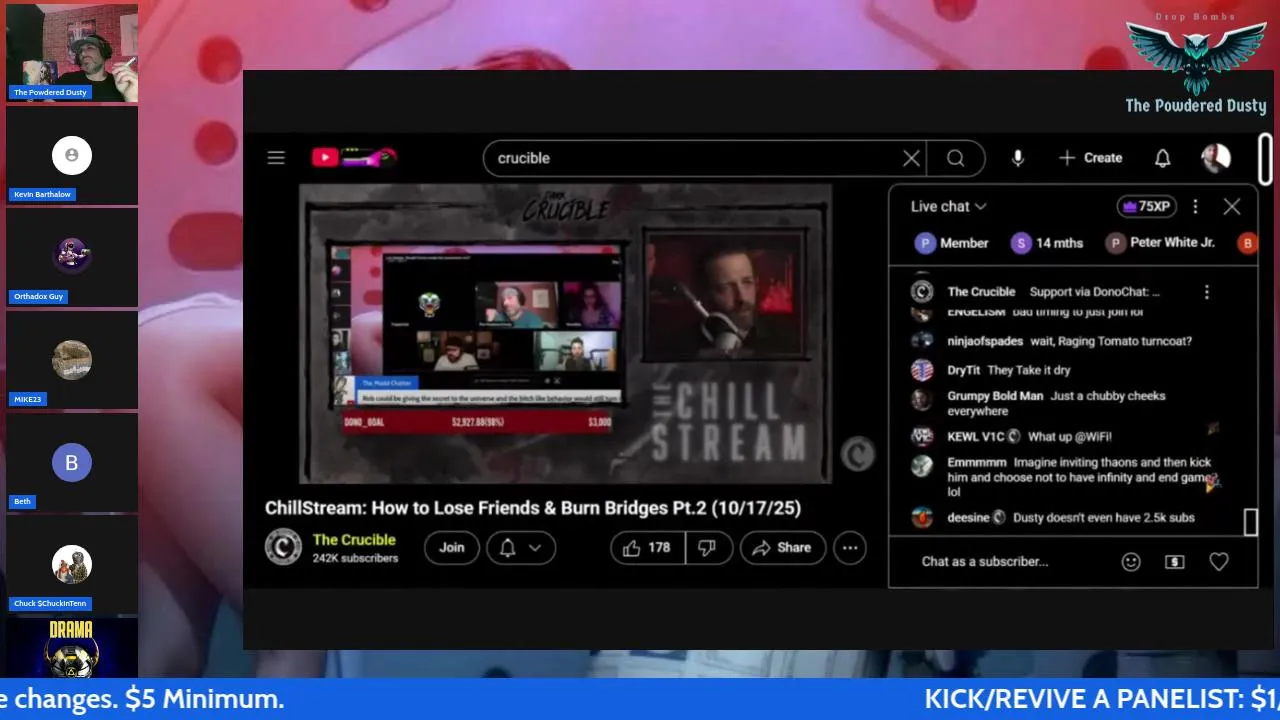Viewport: 1280px width, 720px height.
Task: Select the MIKE23 participant tile
Action: click(72, 360)
